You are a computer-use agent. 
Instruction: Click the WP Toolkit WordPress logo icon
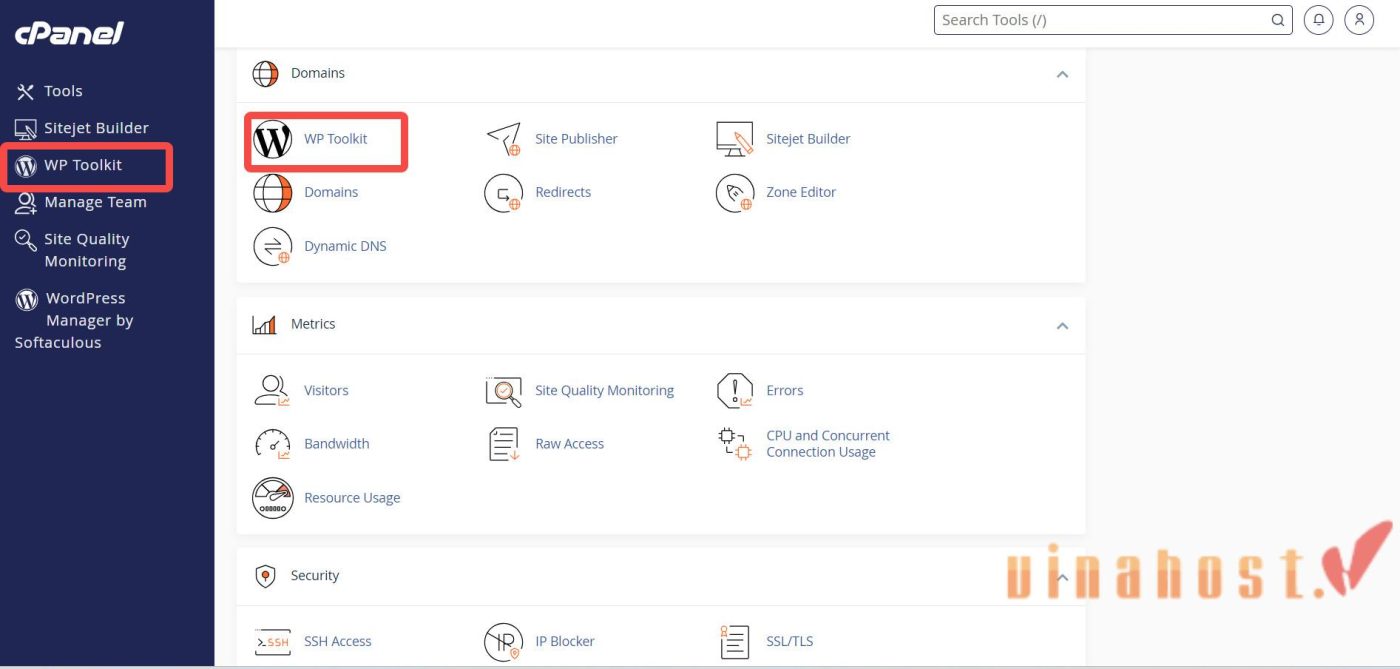point(272,140)
